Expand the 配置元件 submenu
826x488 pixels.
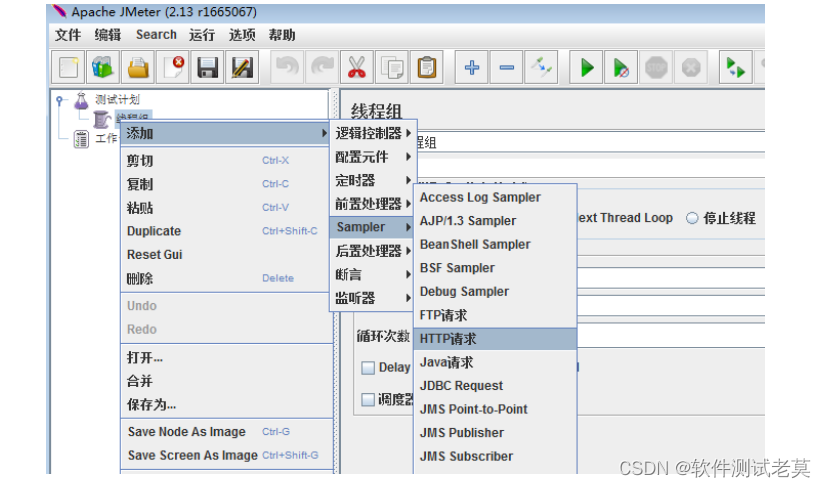(x=373, y=157)
